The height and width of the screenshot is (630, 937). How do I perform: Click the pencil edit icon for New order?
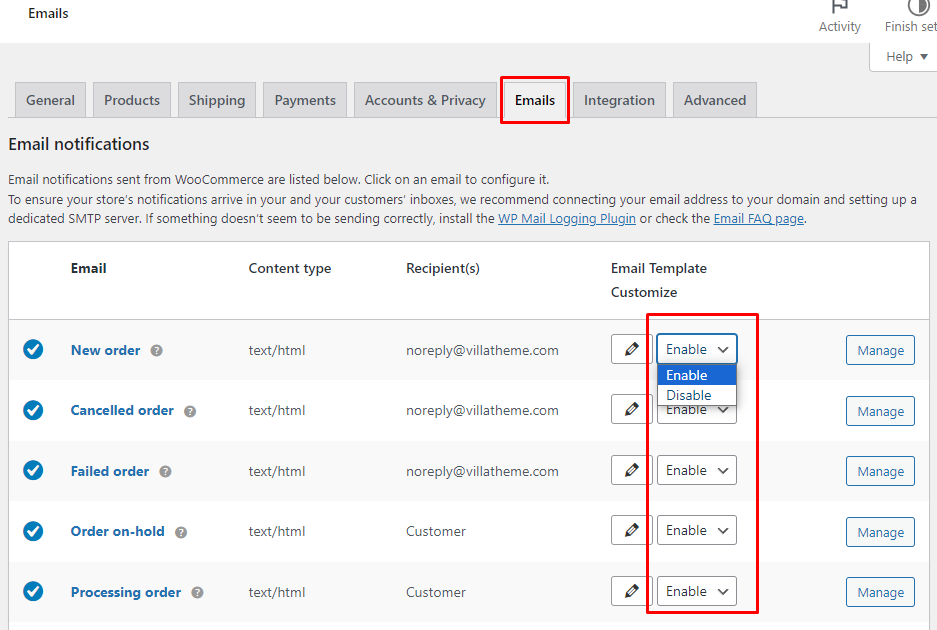coord(631,349)
